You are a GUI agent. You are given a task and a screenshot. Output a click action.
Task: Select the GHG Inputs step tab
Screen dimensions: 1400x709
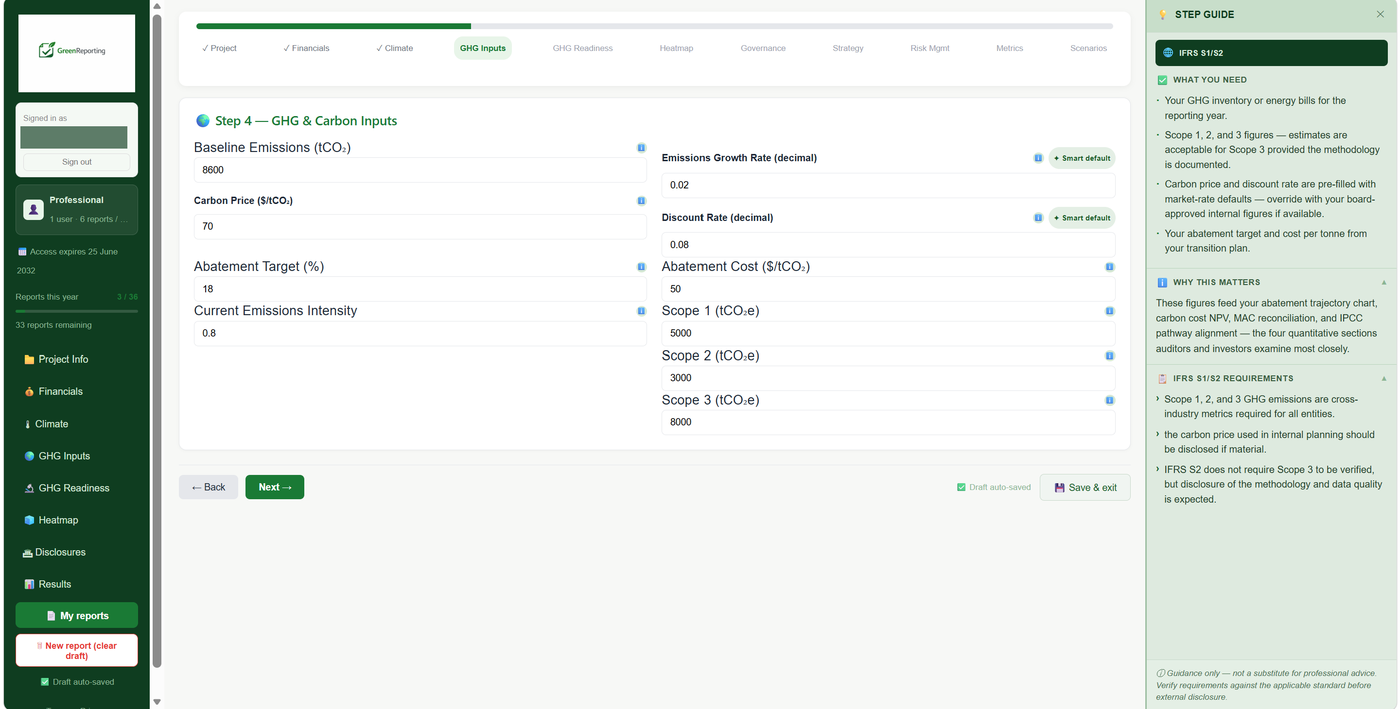483,48
